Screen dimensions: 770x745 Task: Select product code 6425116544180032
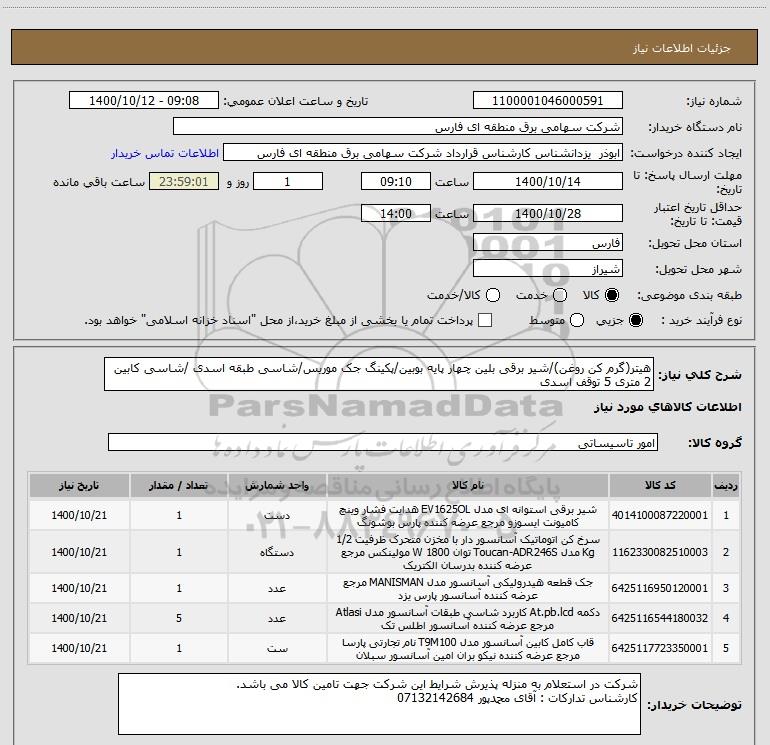pos(660,618)
